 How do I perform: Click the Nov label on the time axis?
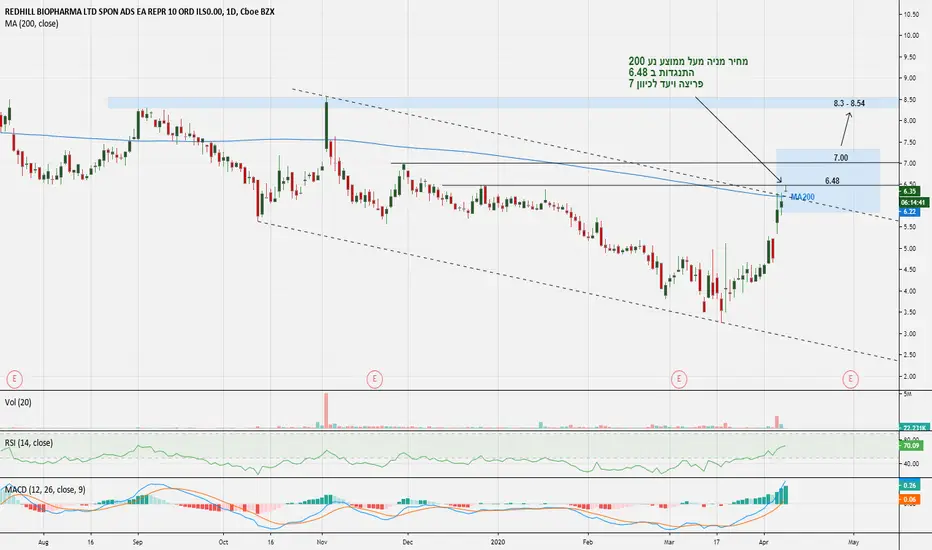click(322, 542)
